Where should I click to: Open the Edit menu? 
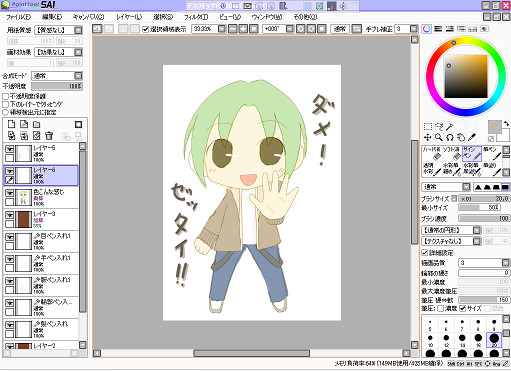52,17
